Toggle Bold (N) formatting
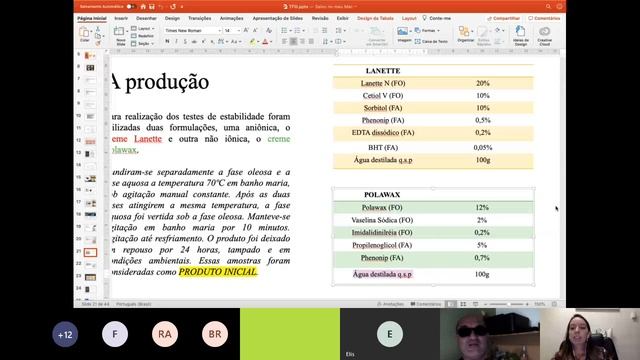Viewport: 640px width, 360px height. 167,41
